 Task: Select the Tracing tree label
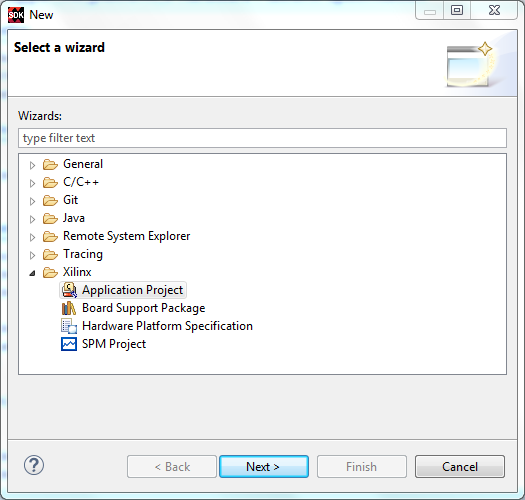pos(83,254)
